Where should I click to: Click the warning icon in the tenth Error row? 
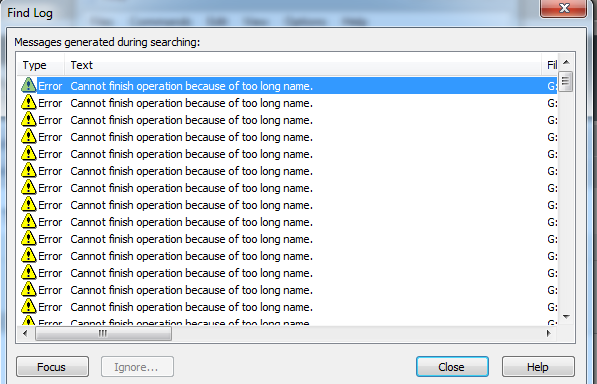click(29, 238)
